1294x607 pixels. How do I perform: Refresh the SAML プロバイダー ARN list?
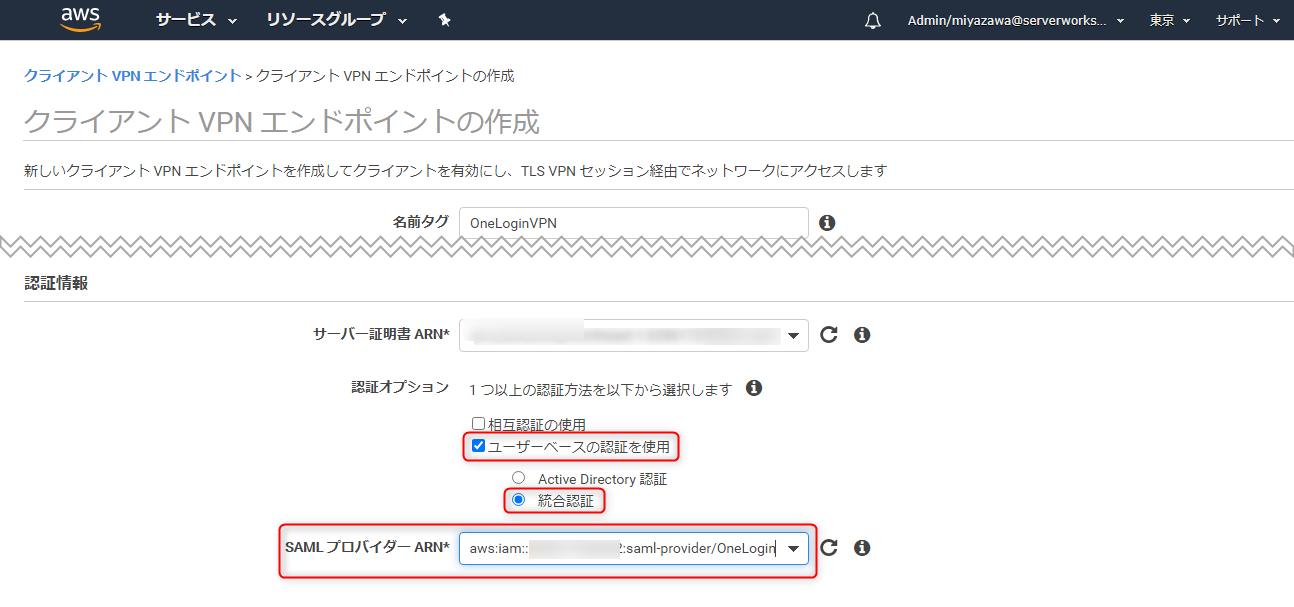(x=828, y=547)
